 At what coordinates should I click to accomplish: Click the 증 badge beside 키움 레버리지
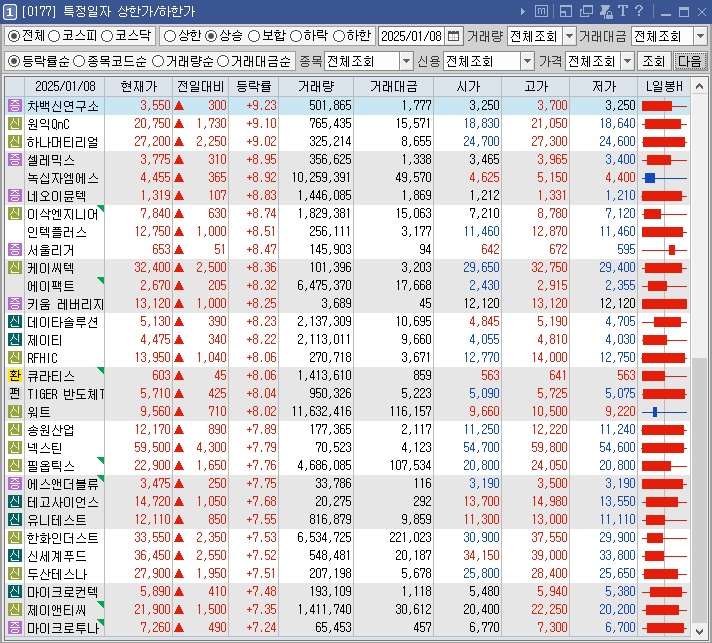point(15,304)
